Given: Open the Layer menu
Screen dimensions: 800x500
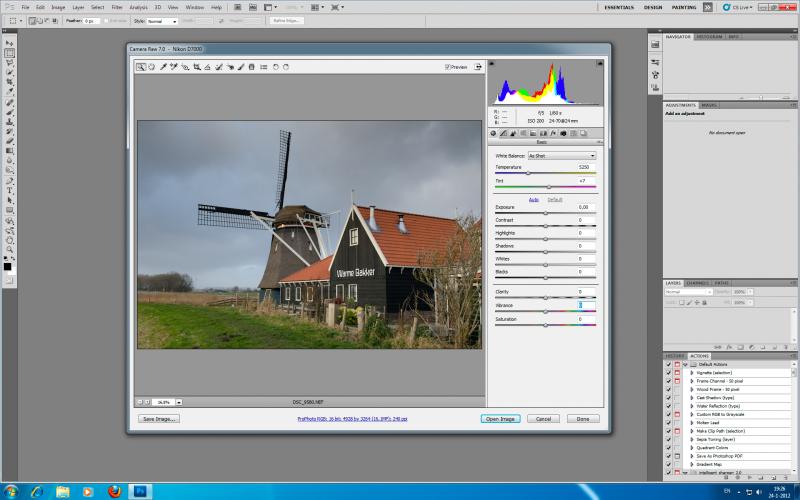Looking at the screenshot, I should (78, 7).
